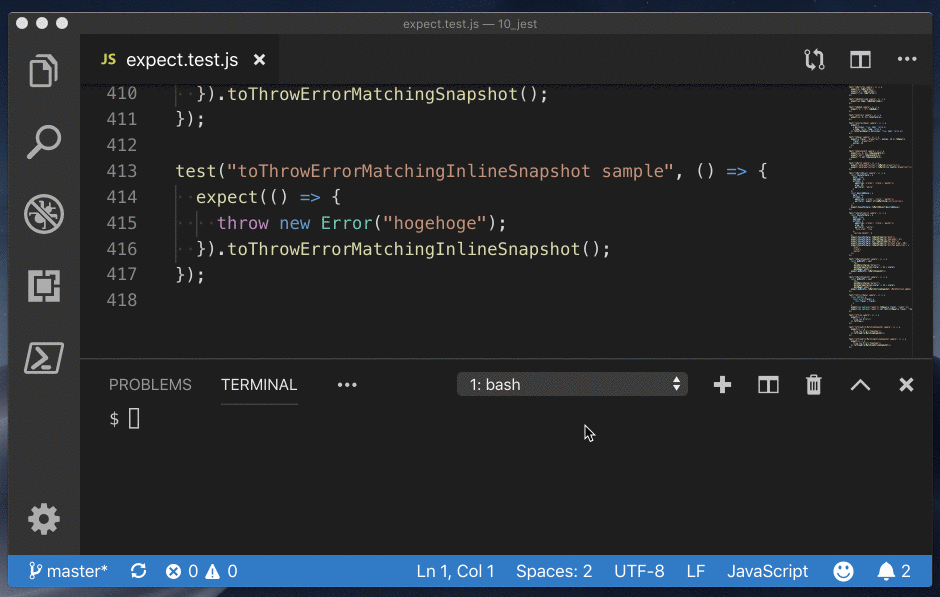
Task: Maximize panel size with the chevron-up
Action: click(860, 385)
